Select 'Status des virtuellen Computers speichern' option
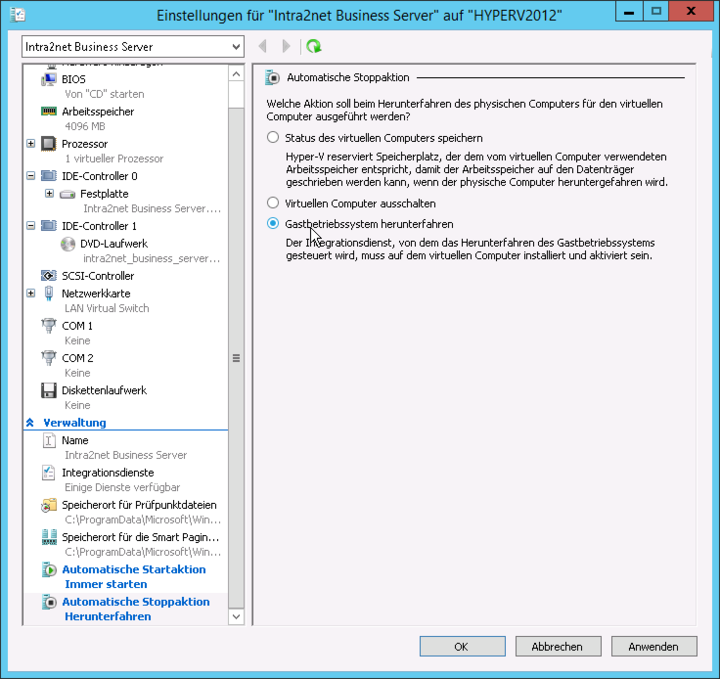 273,138
